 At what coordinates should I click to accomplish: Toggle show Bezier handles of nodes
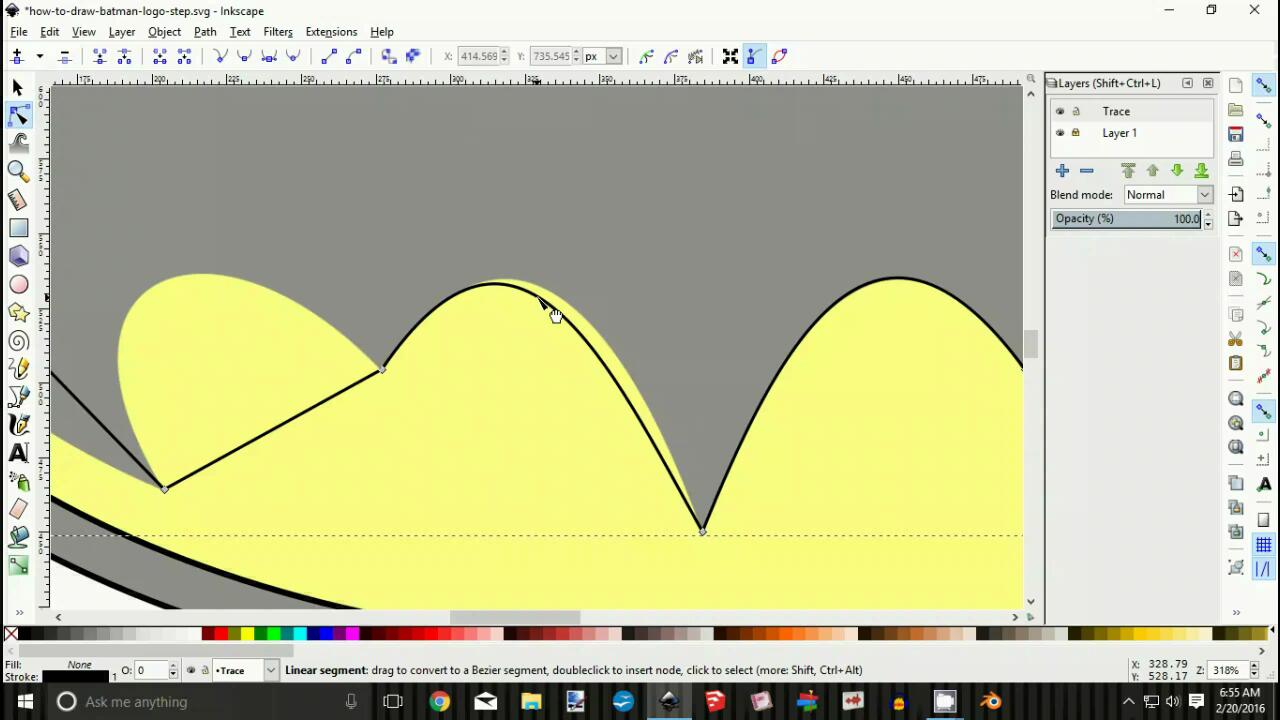click(755, 56)
